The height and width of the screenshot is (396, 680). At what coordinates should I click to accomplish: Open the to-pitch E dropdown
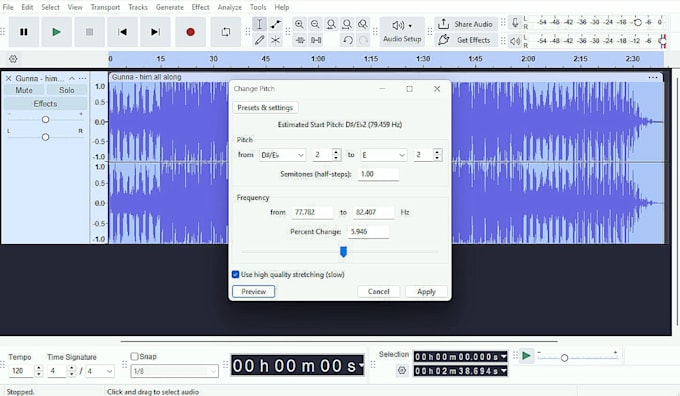(x=383, y=155)
